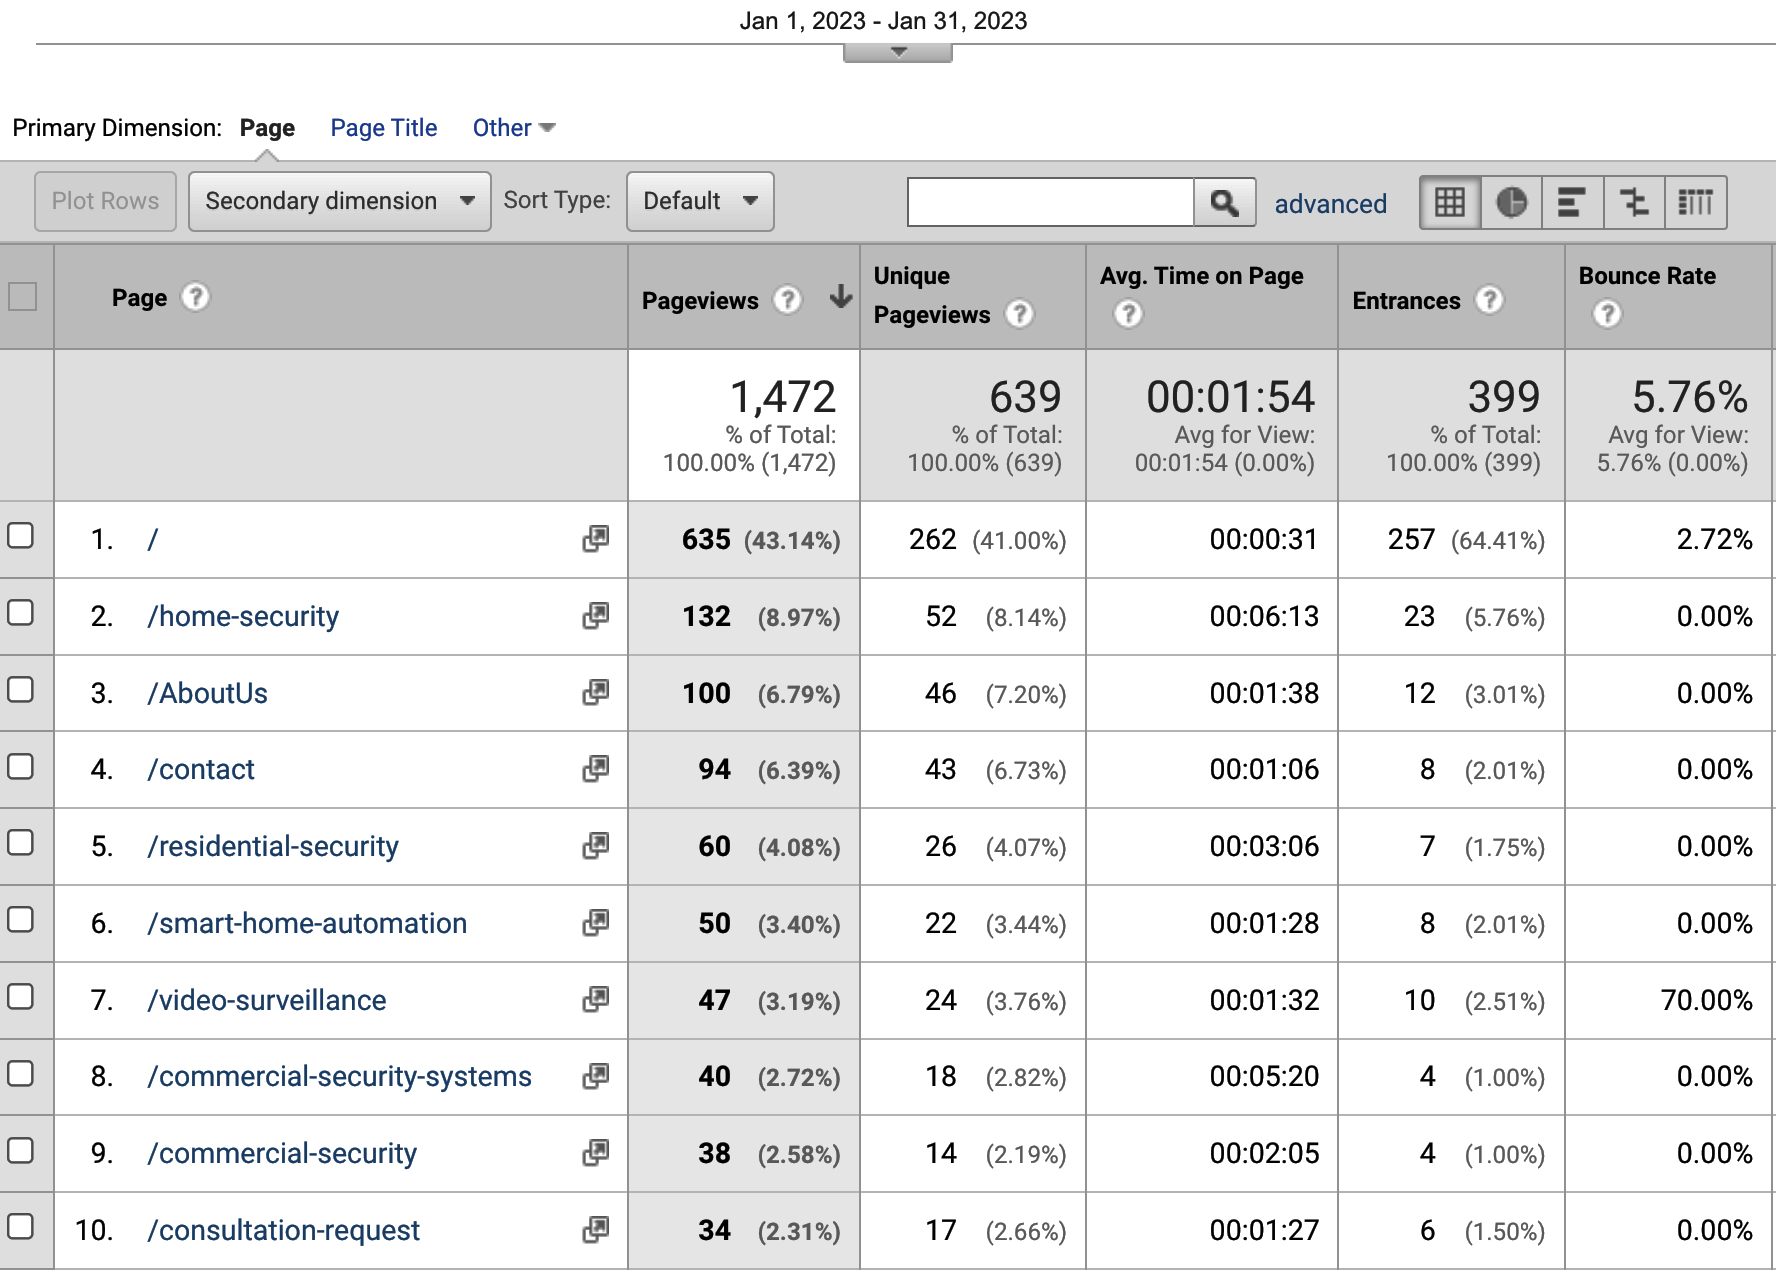This screenshot has width=1776, height=1284.
Task: Tick the checkbox for /video-surveillance row
Action: pyautogui.click(x=21, y=997)
